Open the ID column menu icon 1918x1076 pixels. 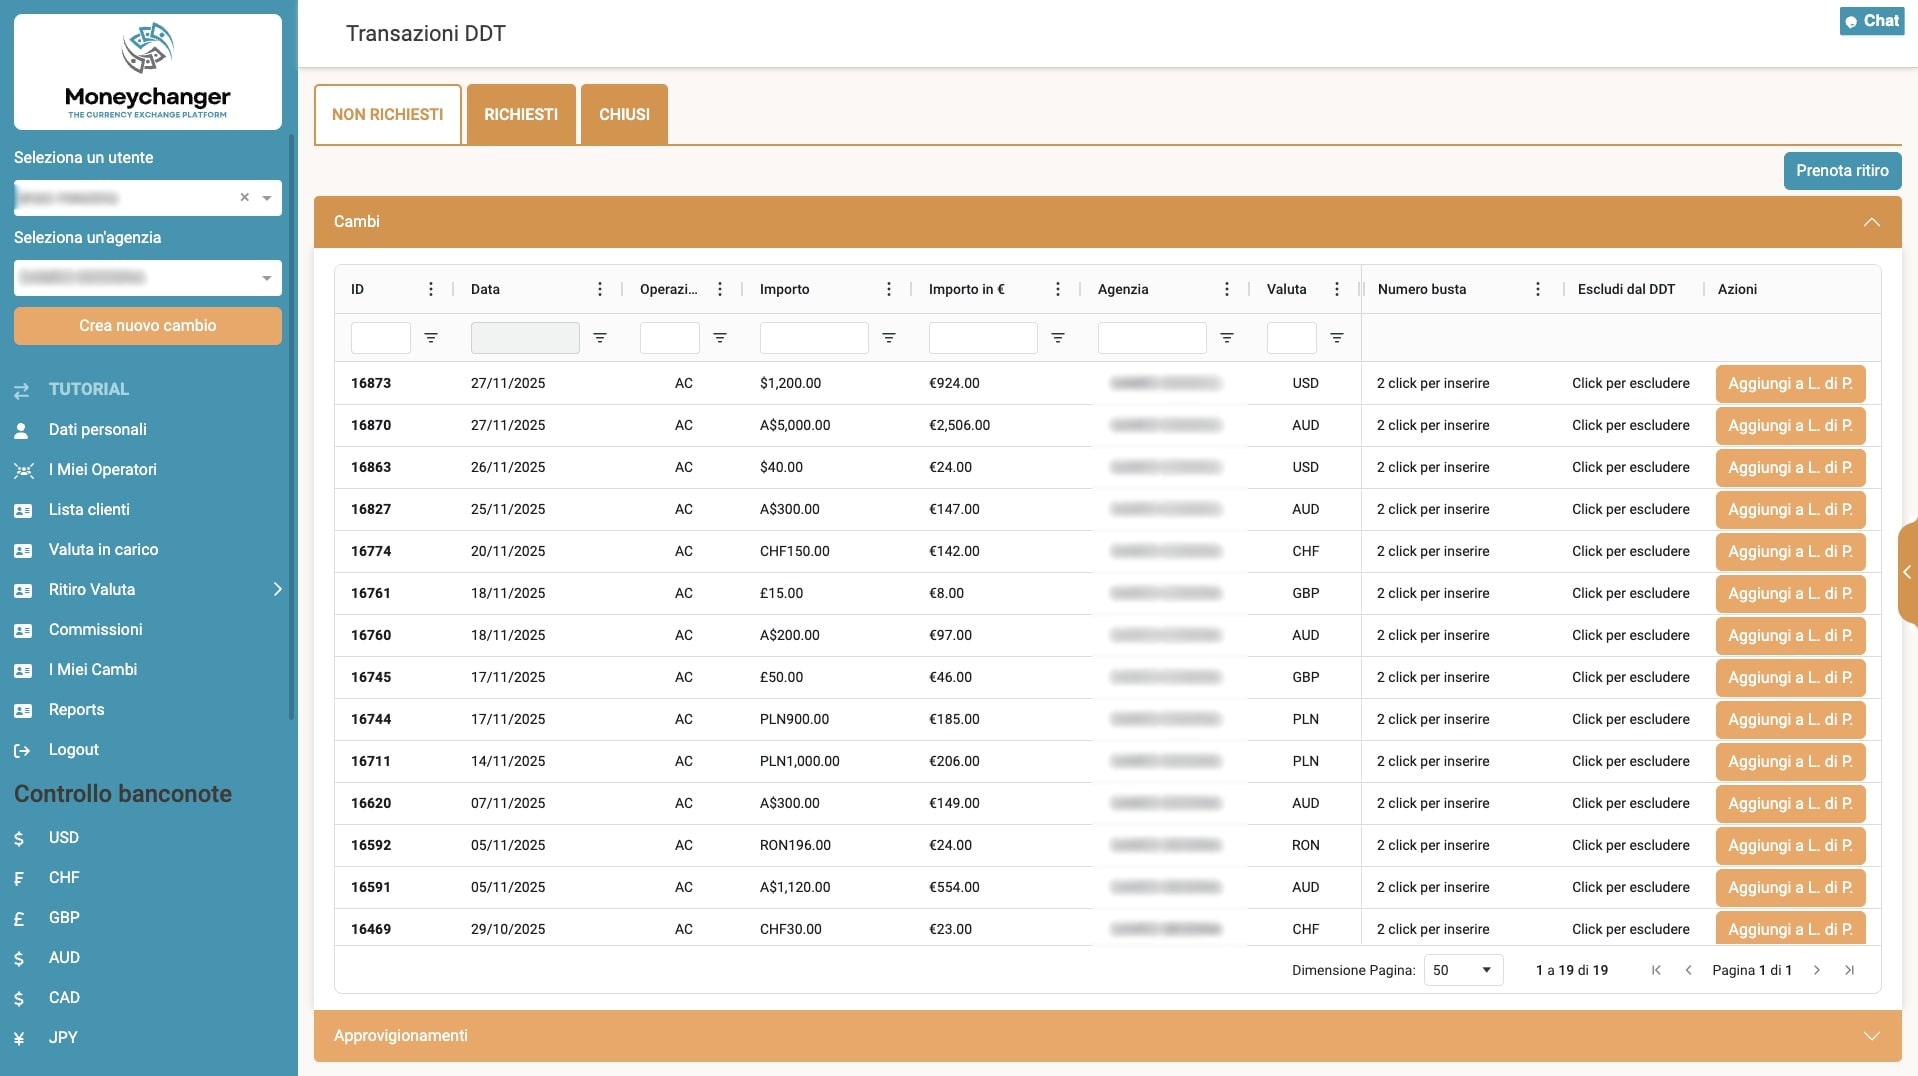pyautogui.click(x=431, y=289)
